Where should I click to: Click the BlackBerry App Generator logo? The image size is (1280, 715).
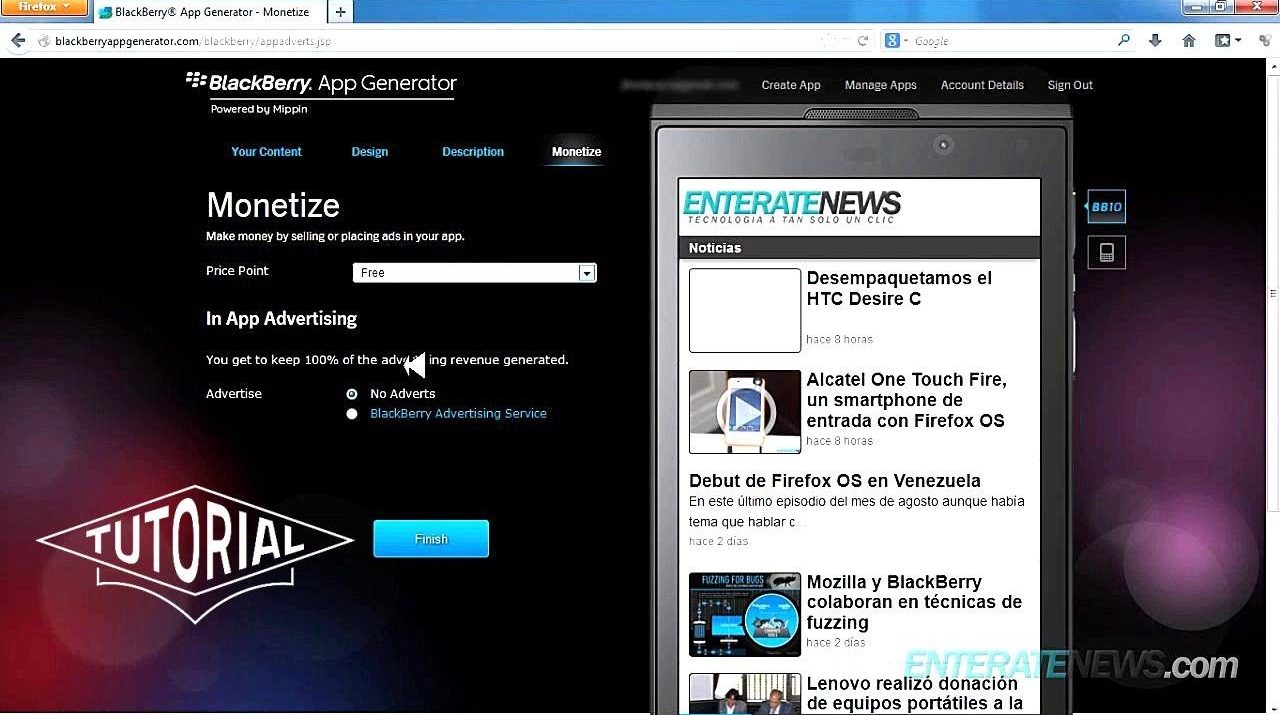(x=321, y=84)
